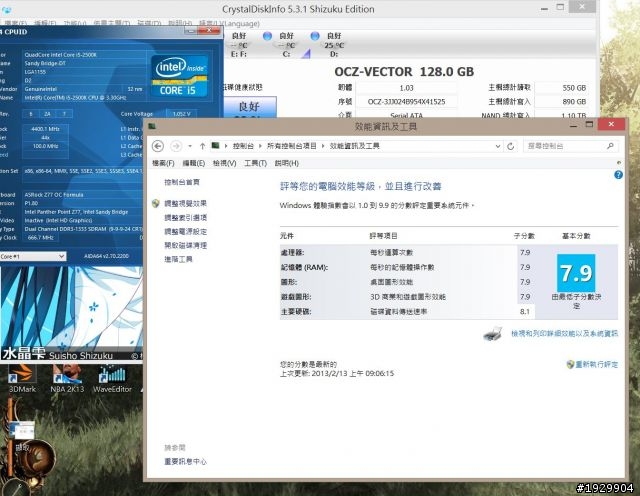
Task: Click the blue help question mark icon
Action: coord(618,175)
